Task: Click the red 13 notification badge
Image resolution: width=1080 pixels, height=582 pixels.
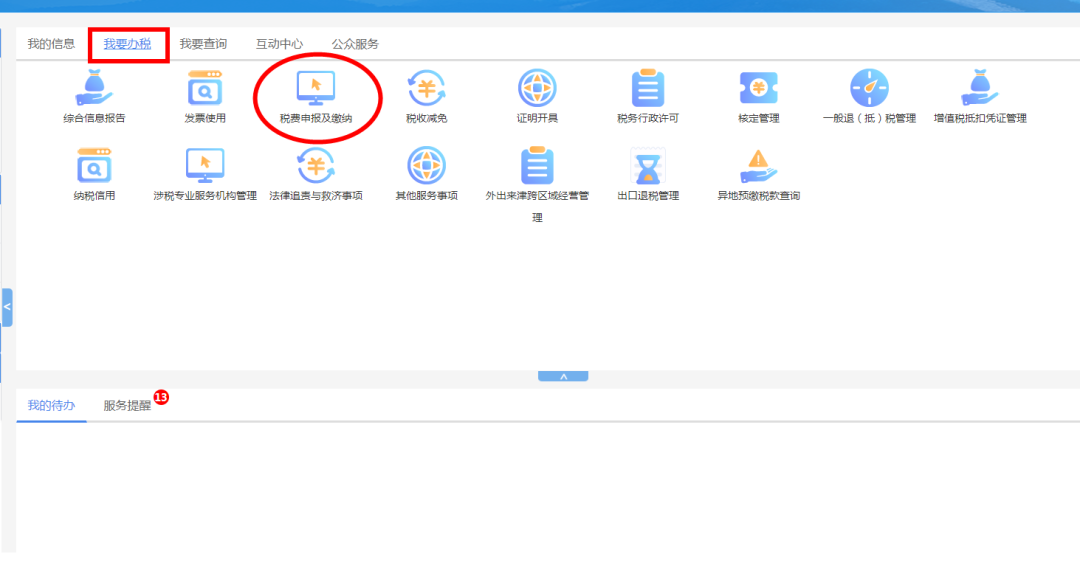Action: click(161, 397)
